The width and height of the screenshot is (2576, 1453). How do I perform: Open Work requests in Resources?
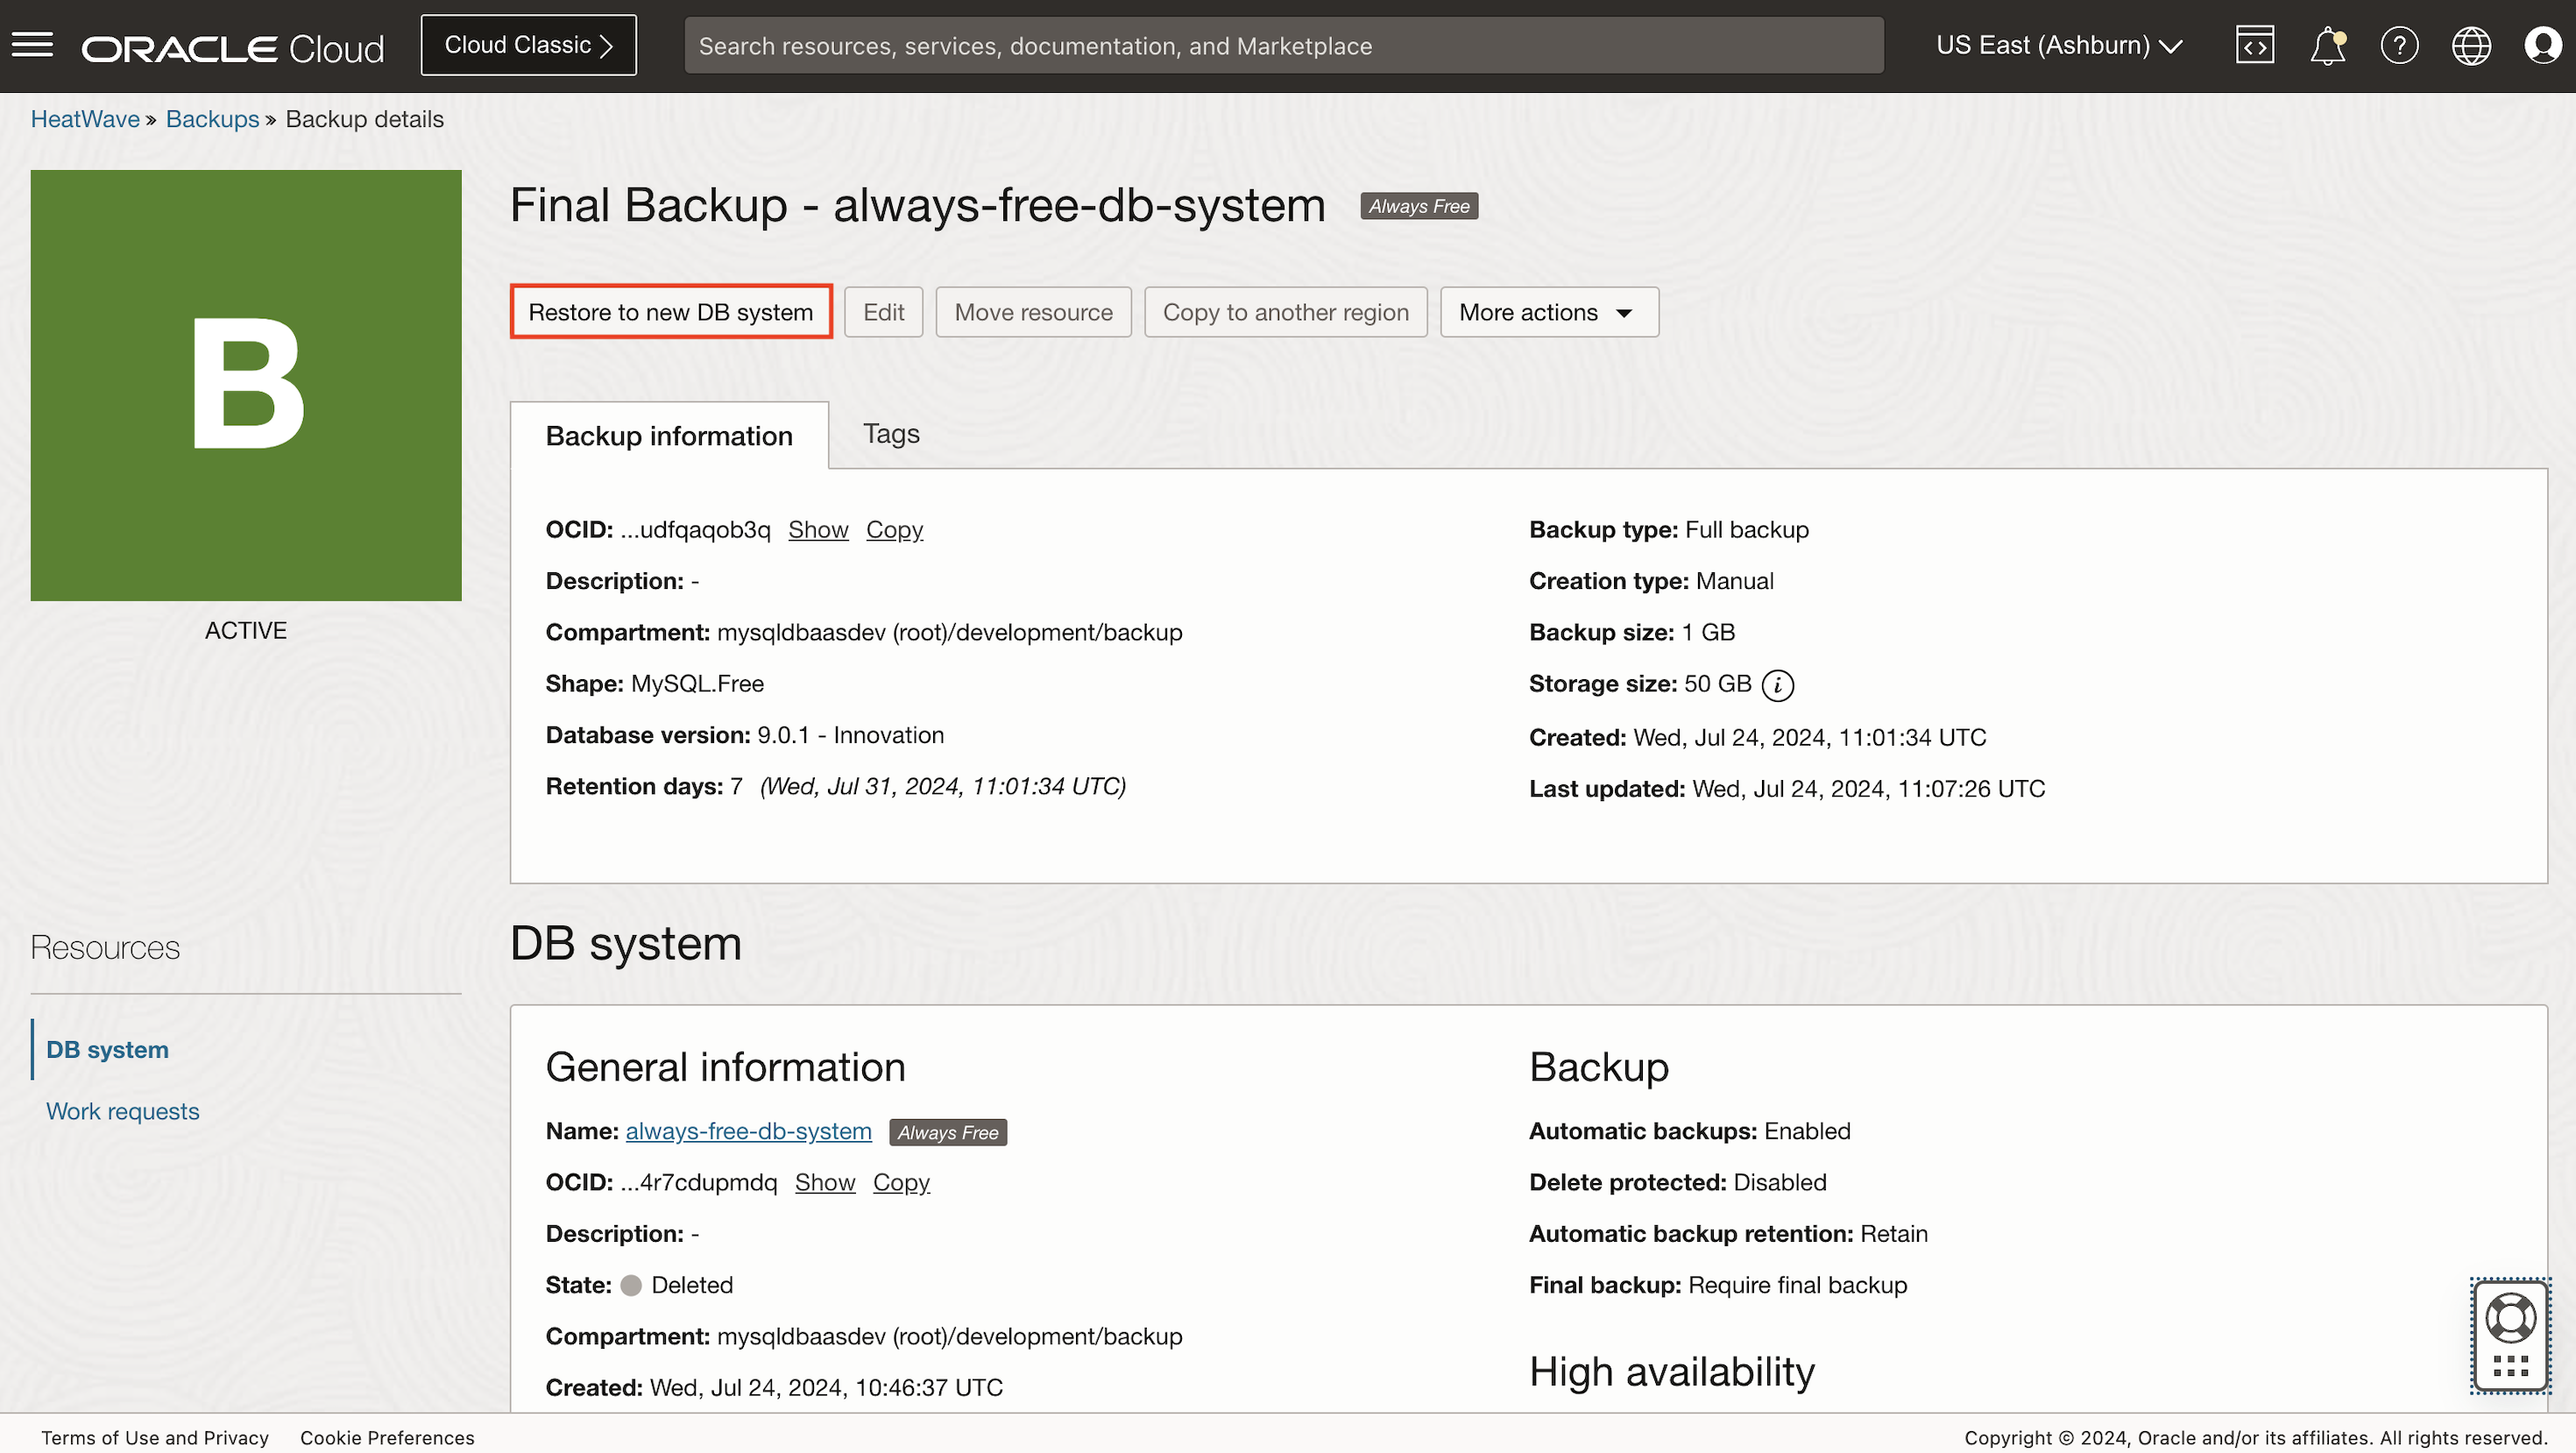(122, 1111)
